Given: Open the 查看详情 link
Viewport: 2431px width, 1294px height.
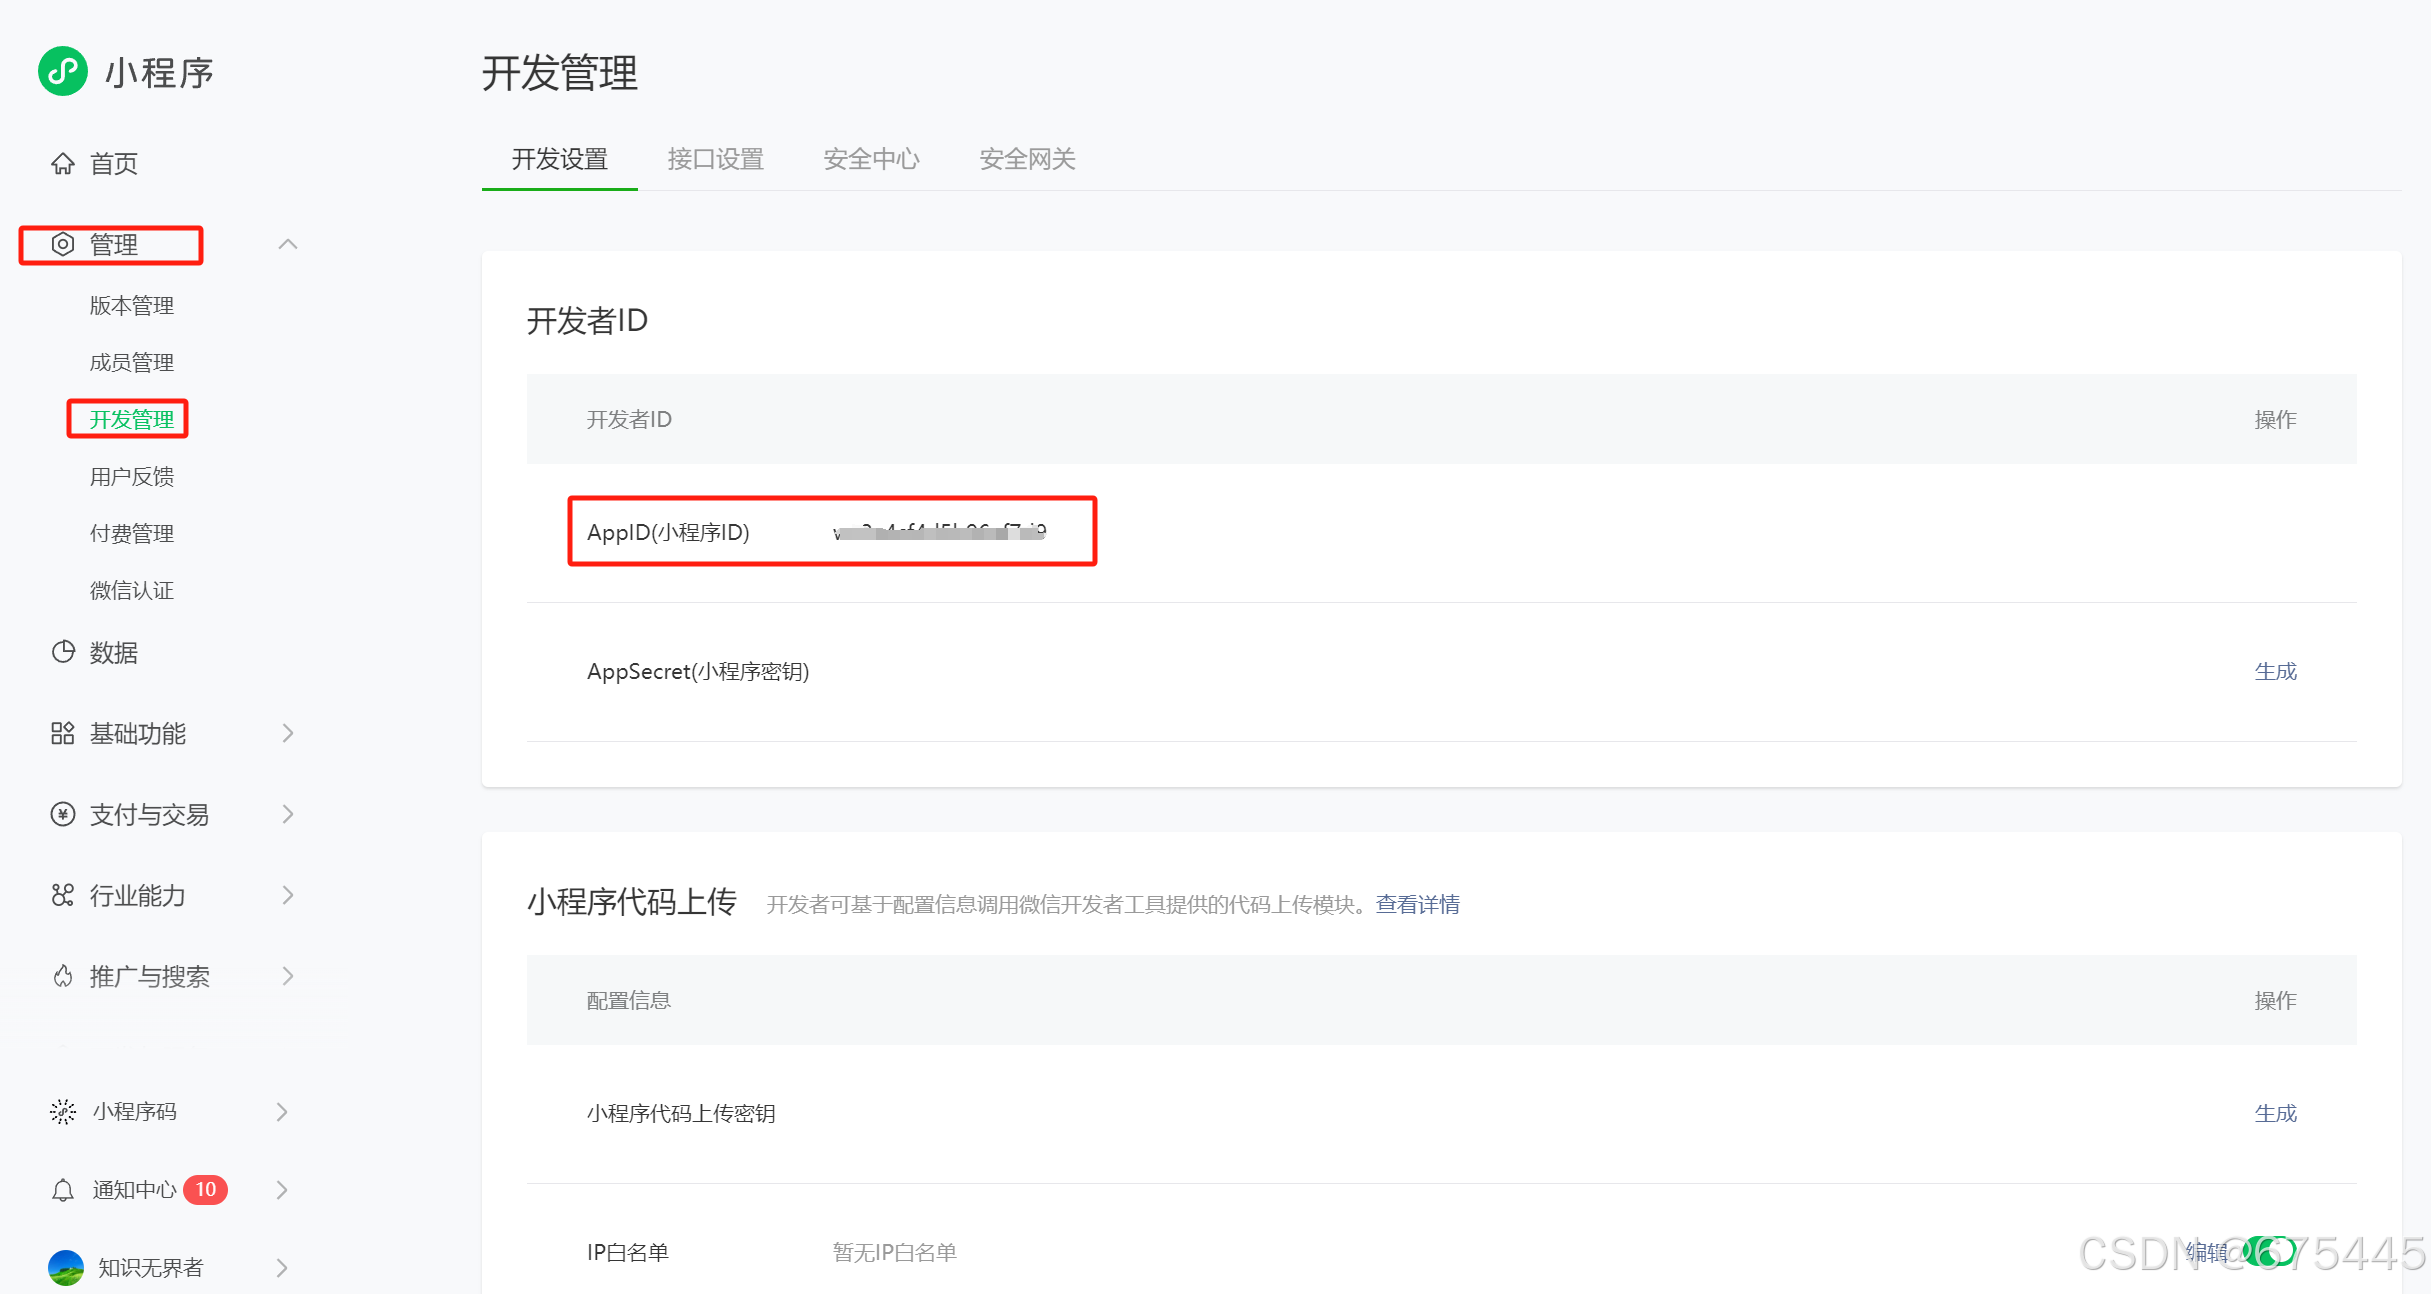Looking at the screenshot, I should tap(1417, 904).
